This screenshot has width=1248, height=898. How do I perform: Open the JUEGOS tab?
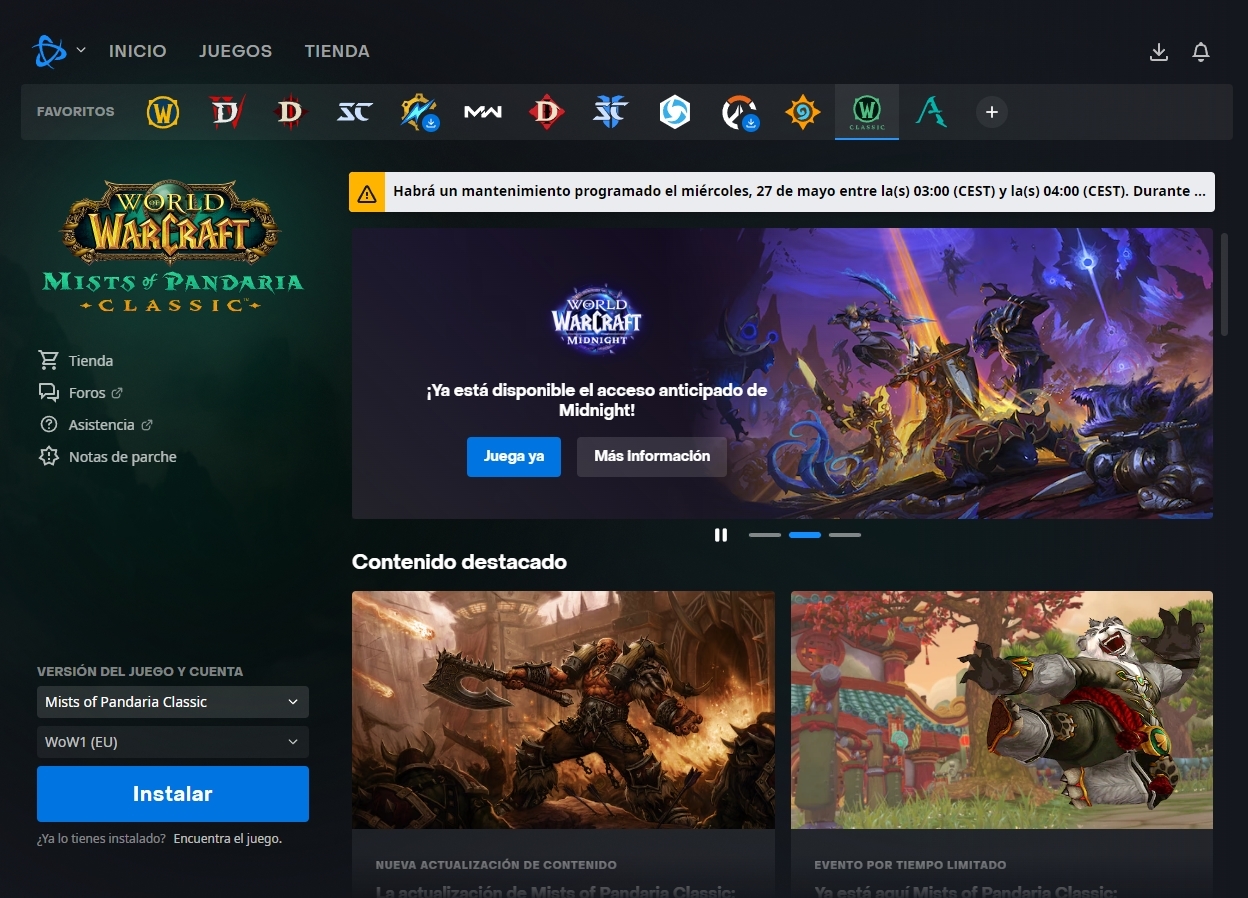click(x=236, y=51)
